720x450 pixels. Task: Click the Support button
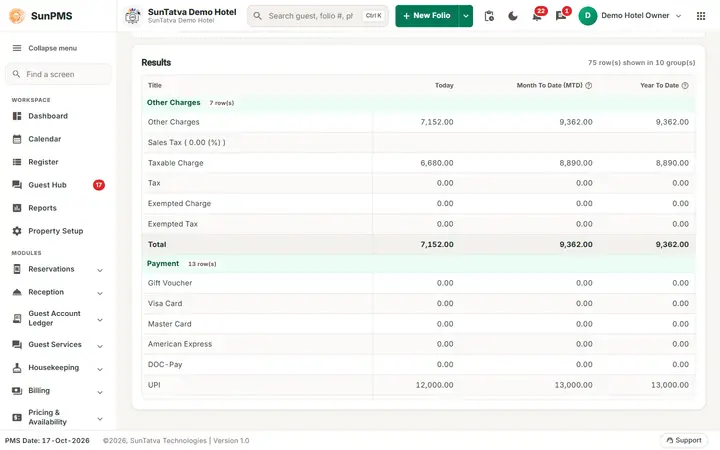click(684, 440)
